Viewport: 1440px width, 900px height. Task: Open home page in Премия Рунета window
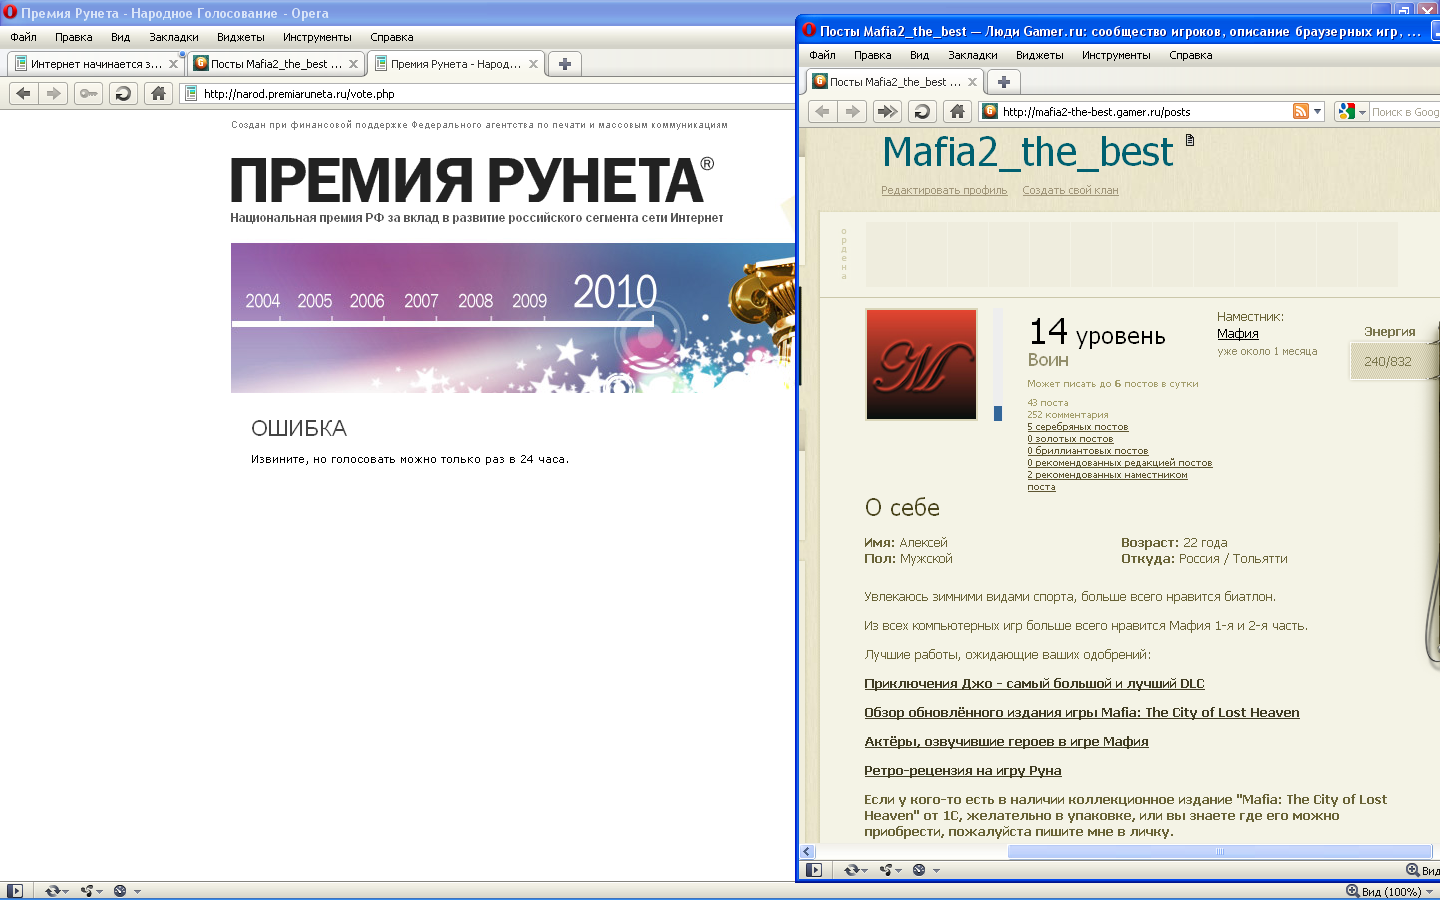[158, 93]
